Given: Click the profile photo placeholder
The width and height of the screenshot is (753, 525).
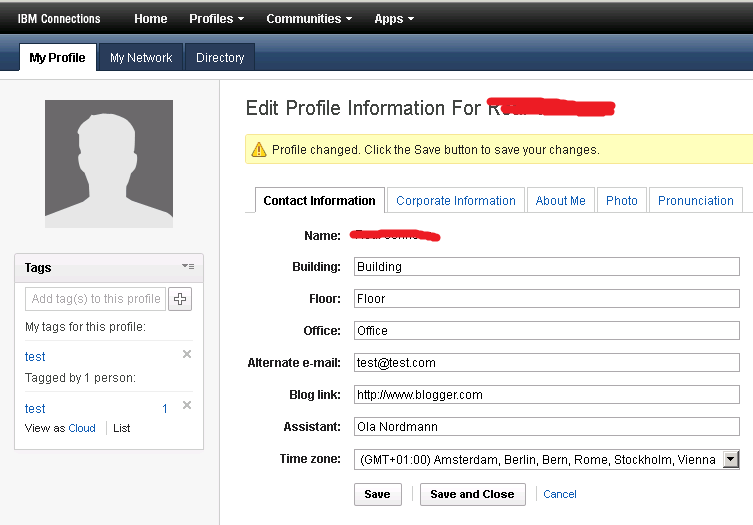Looking at the screenshot, I should (x=109, y=164).
